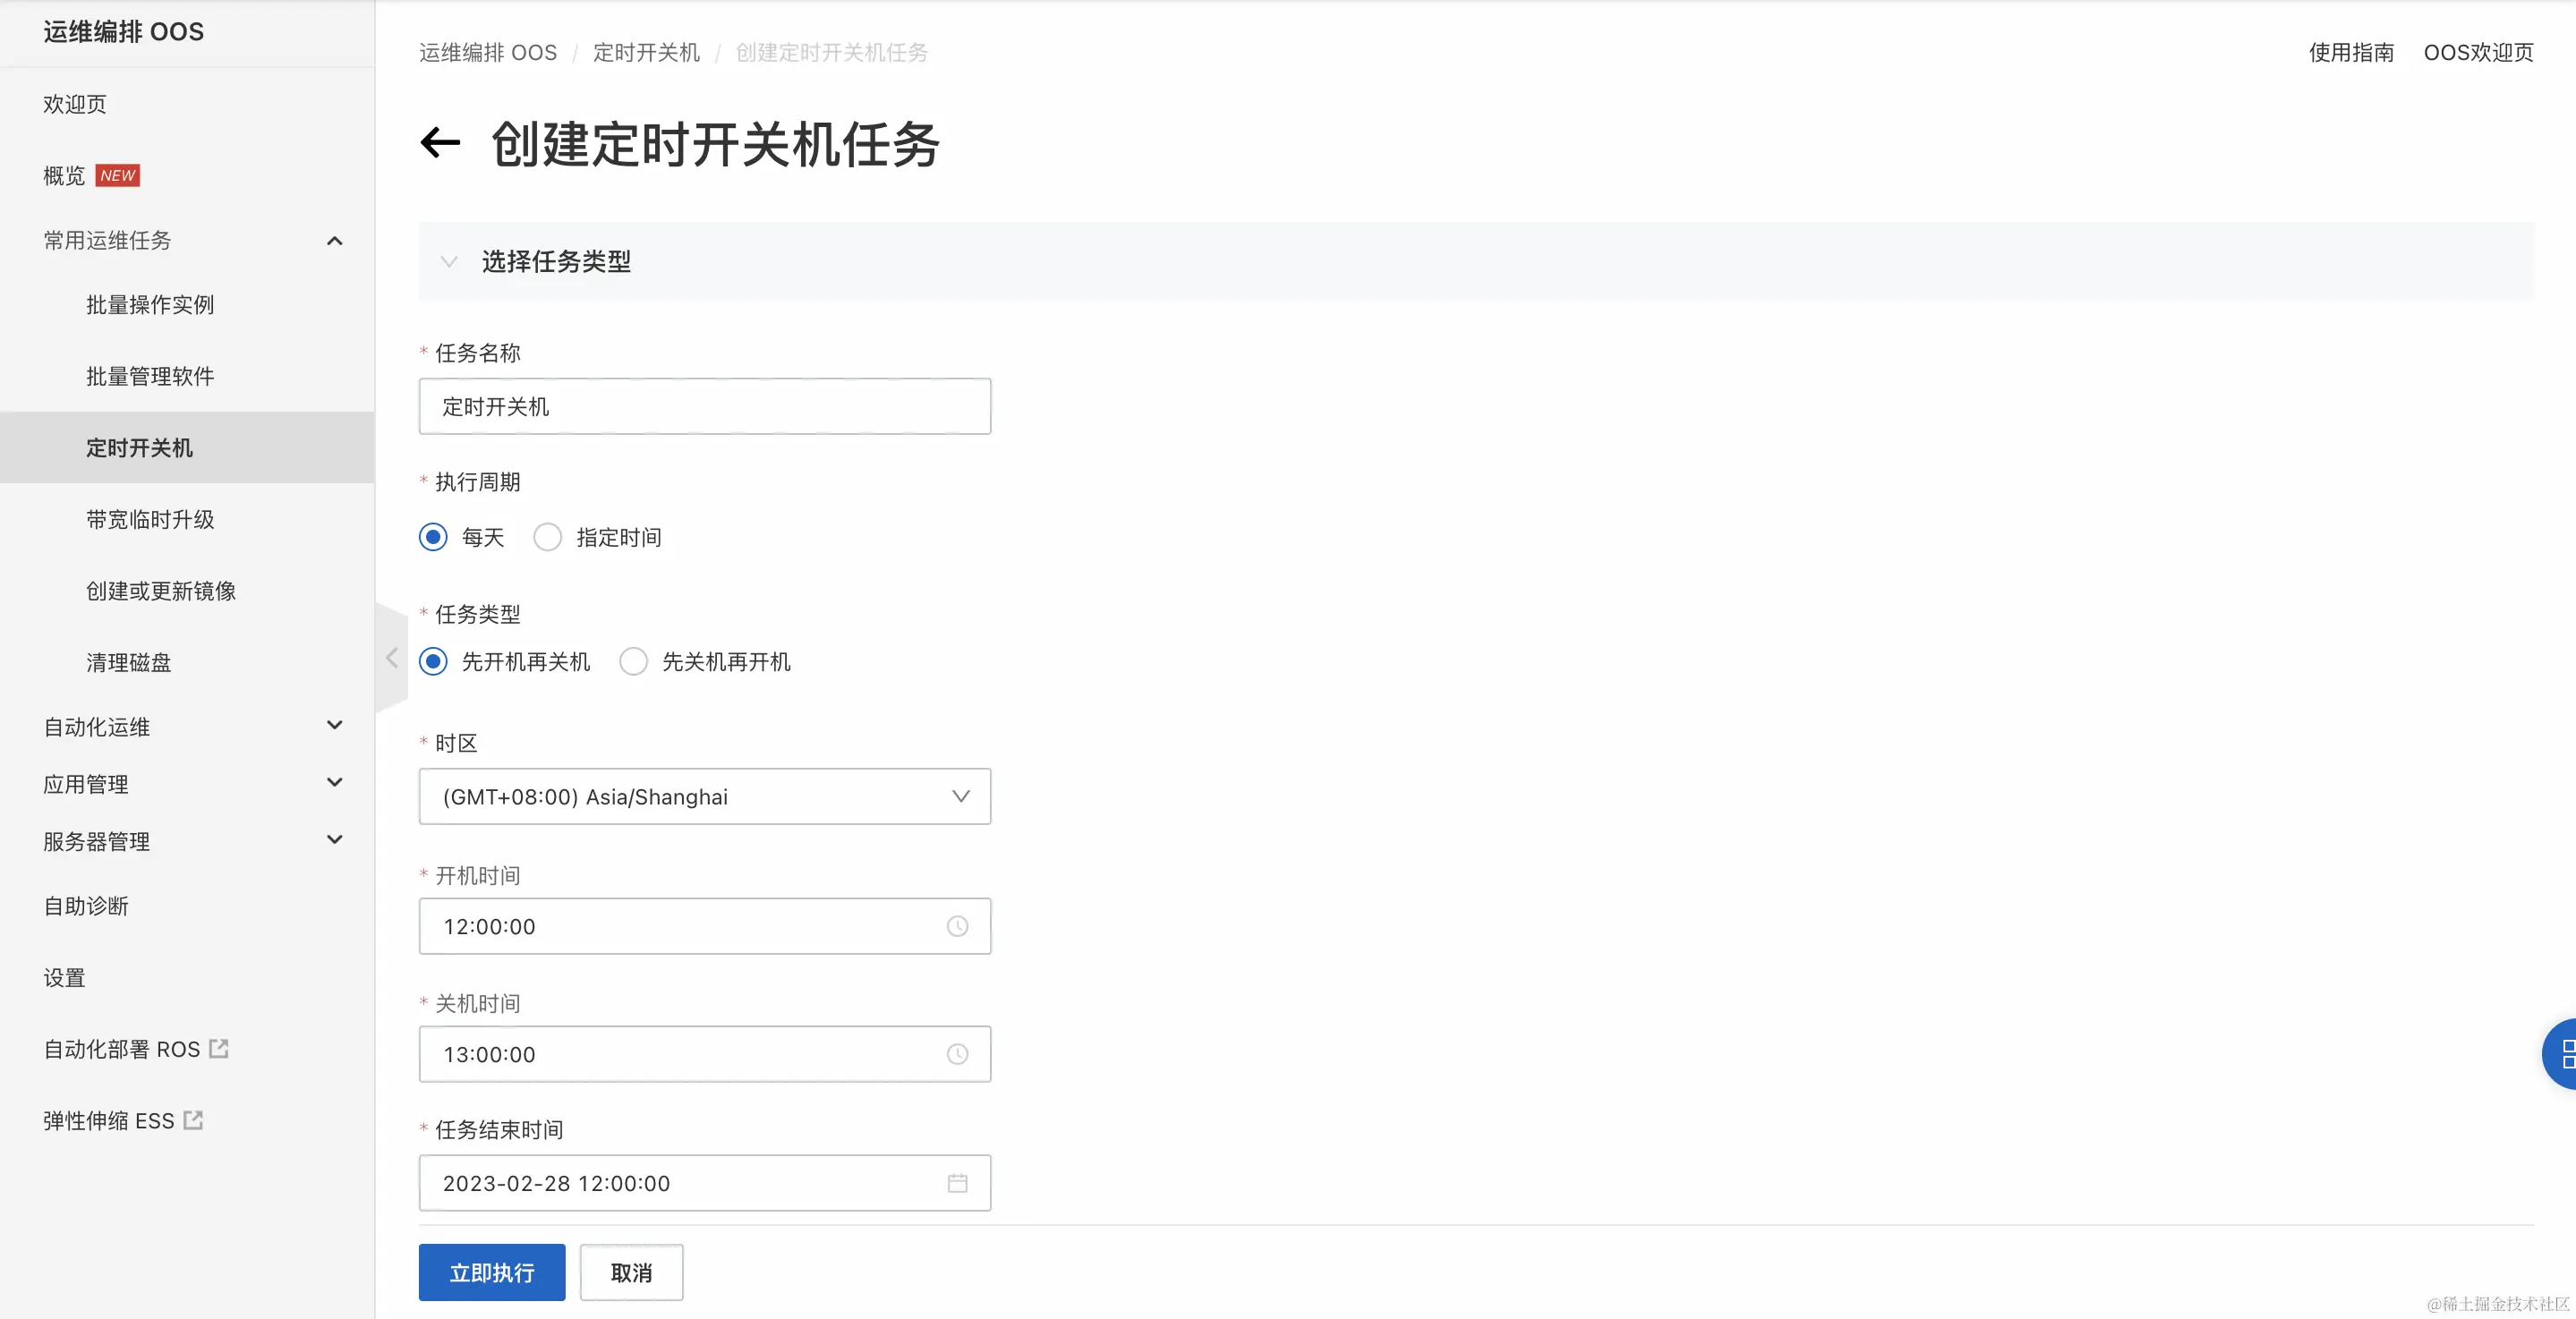Click clock icon in 开机时间 field
Viewport: 2576px width, 1319px height.
(957, 926)
